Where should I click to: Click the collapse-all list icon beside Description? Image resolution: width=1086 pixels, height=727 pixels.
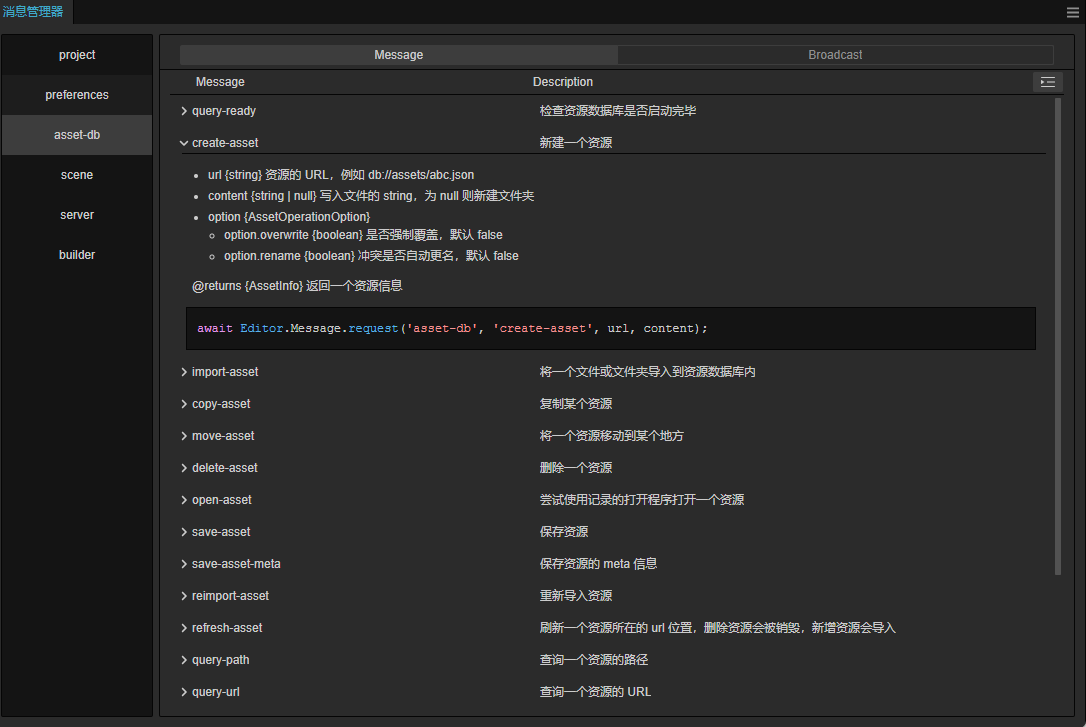point(1048,82)
